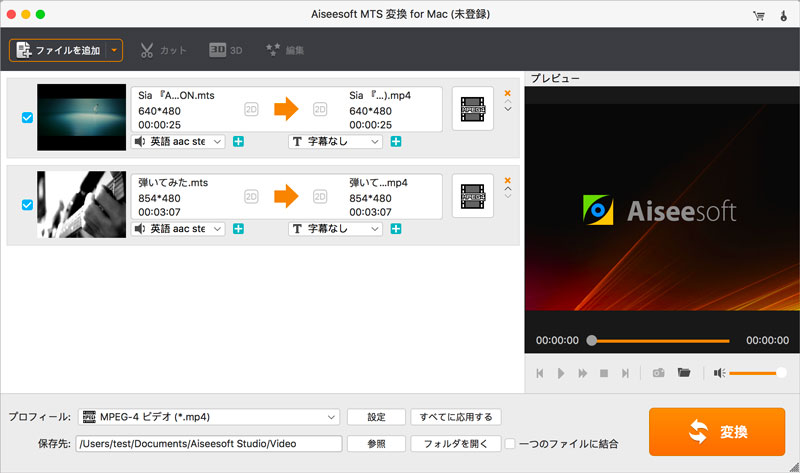Screen dimensions: 800x473
Task: Stop the preview playback
Action: [x=604, y=373]
